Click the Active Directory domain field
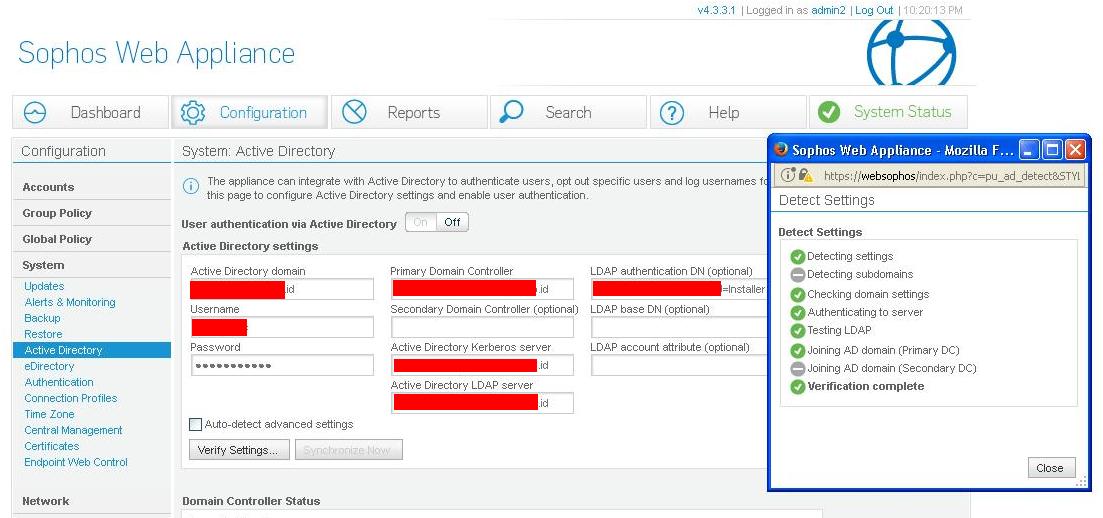Screen dimensions: 1103x518 pyautogui.click(x=281, y=289)
